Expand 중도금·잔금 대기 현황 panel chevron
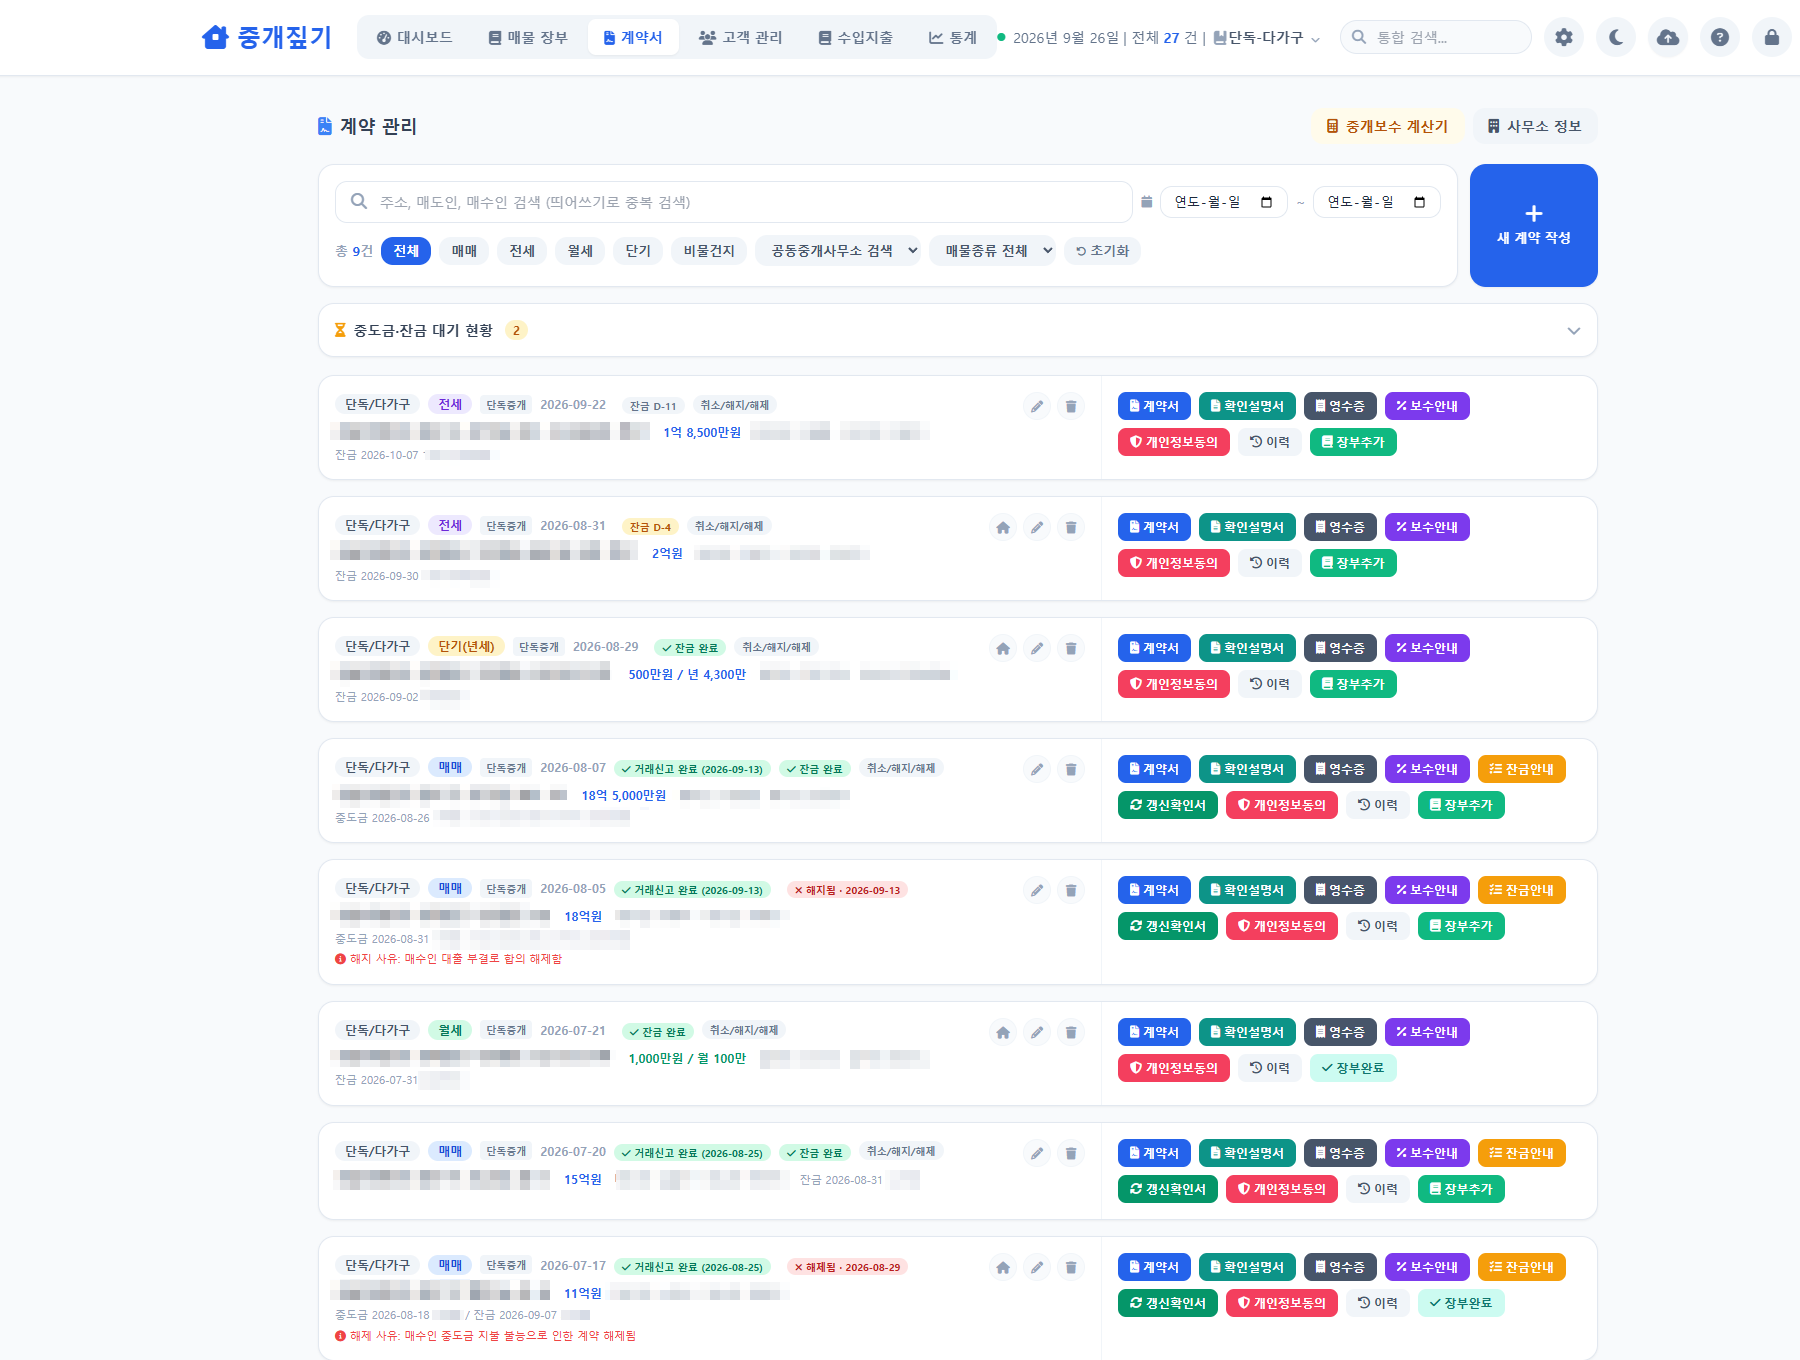The height and width of the screenshot is (1360, 1800). 1574,331
